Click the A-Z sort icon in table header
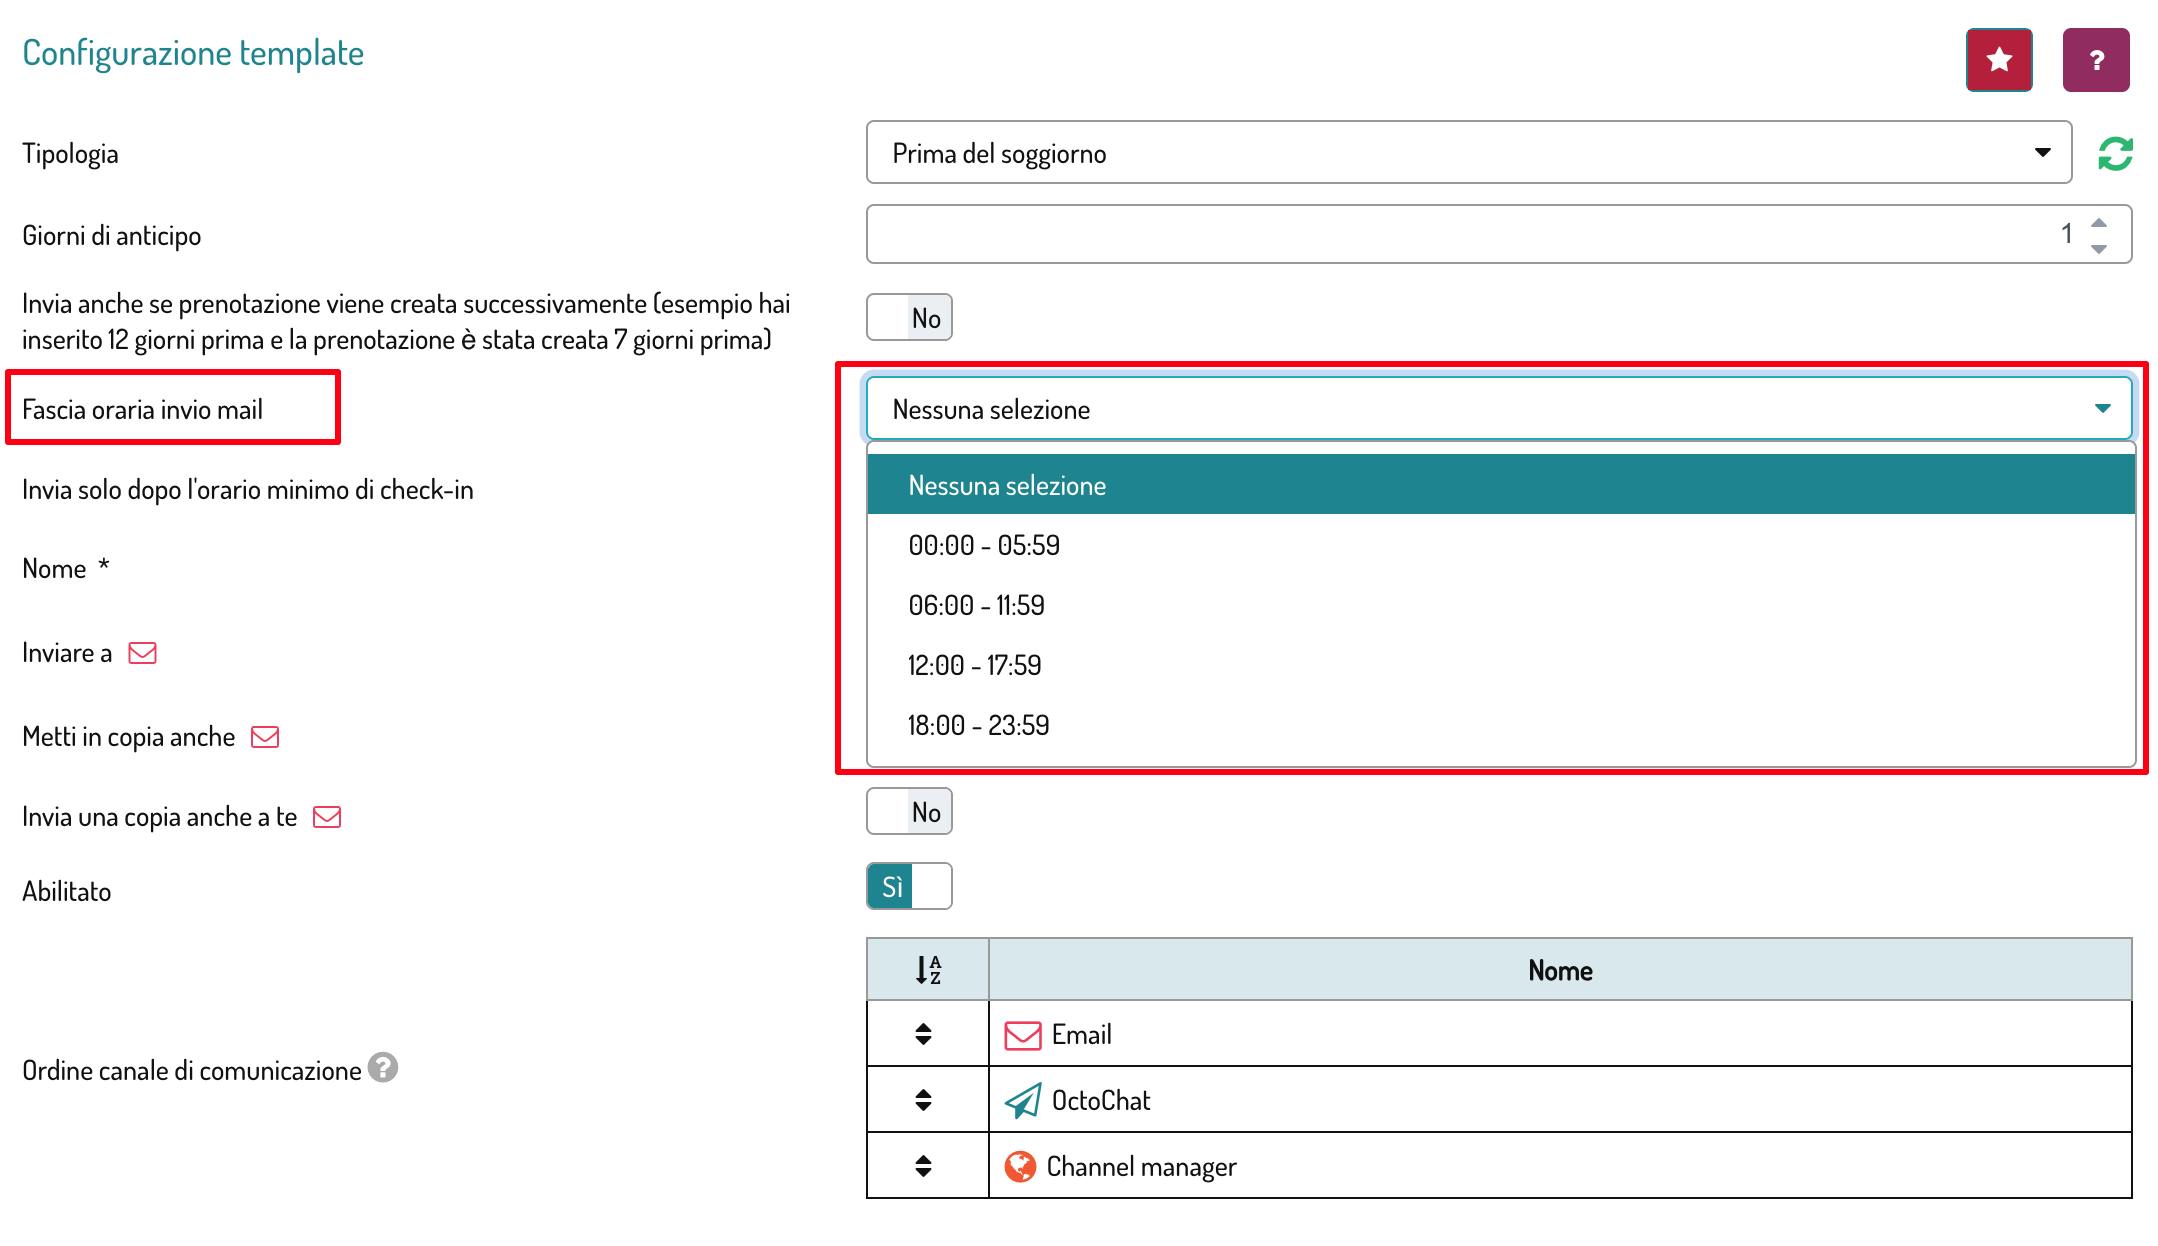Viewport: 2158px width, 1246px height. (927, 969)
